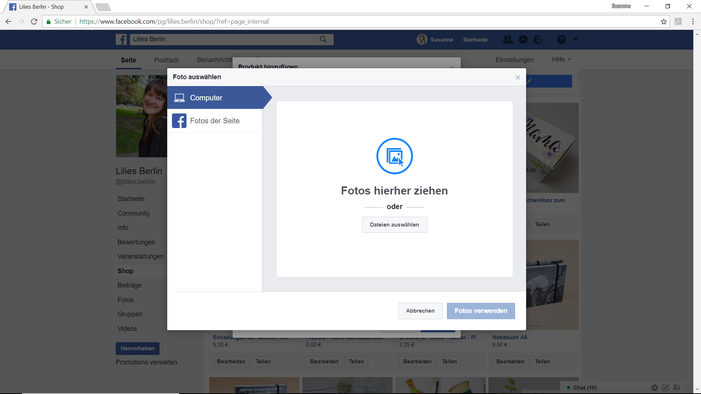
Task: Click the browser back arrow
Action: (8, 21)
